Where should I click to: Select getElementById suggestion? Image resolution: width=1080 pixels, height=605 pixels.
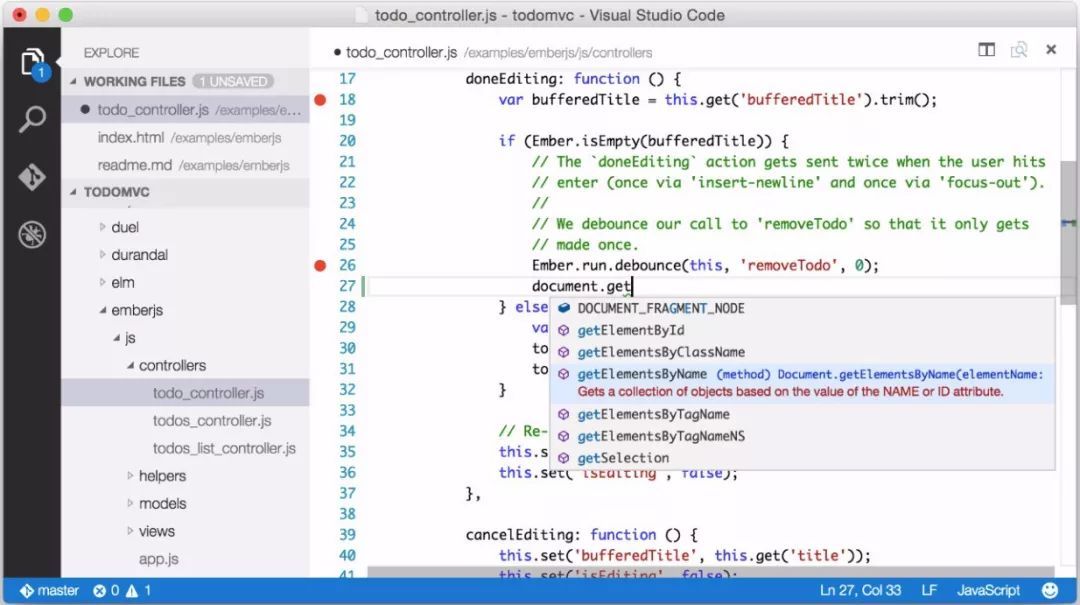(x=802, y=330)
